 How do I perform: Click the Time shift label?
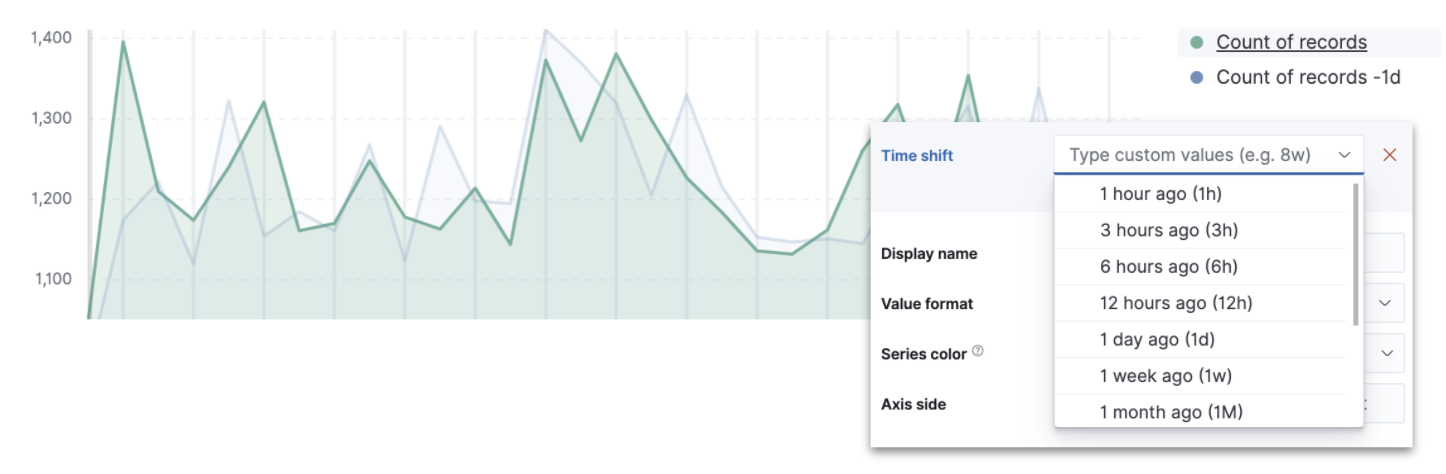tap(916, 156)
